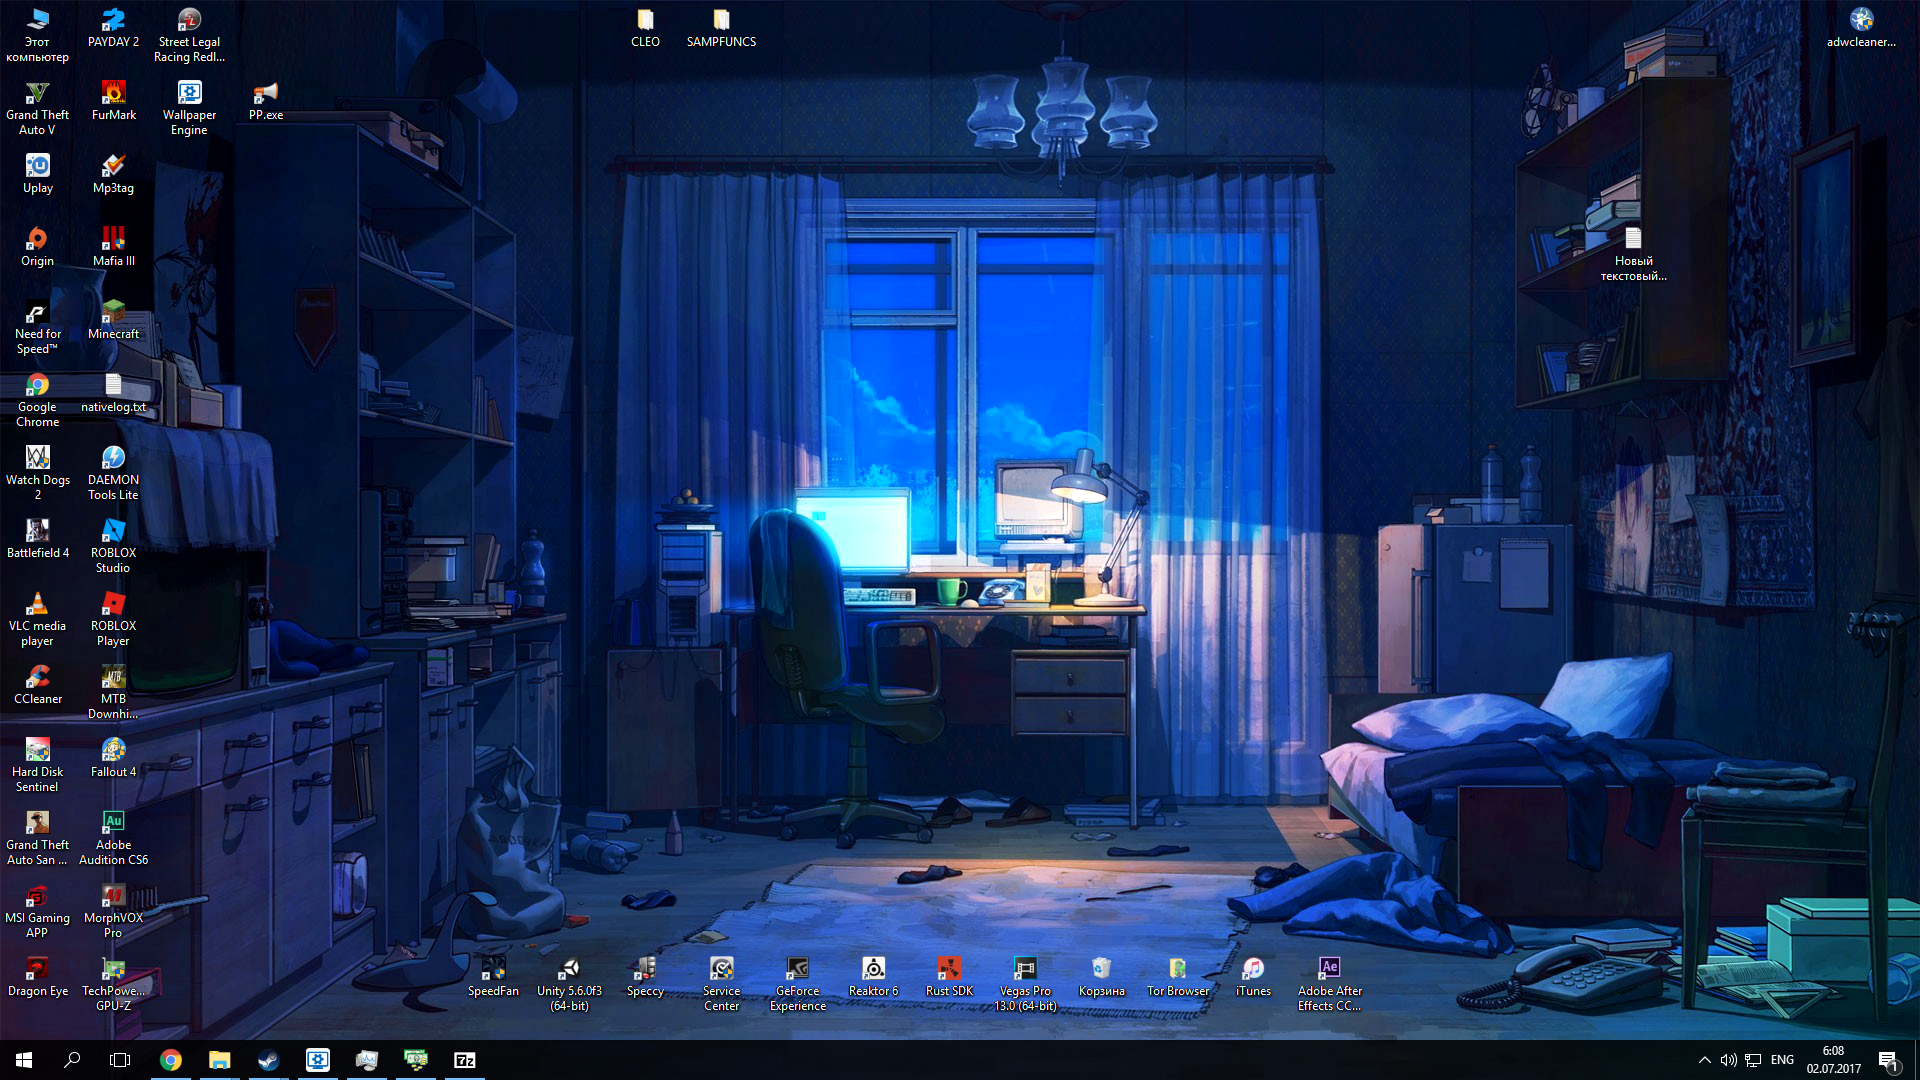The image size is (1920, 1080).
Task: Select VLC media player icon
Action: (x=37, y=619)
